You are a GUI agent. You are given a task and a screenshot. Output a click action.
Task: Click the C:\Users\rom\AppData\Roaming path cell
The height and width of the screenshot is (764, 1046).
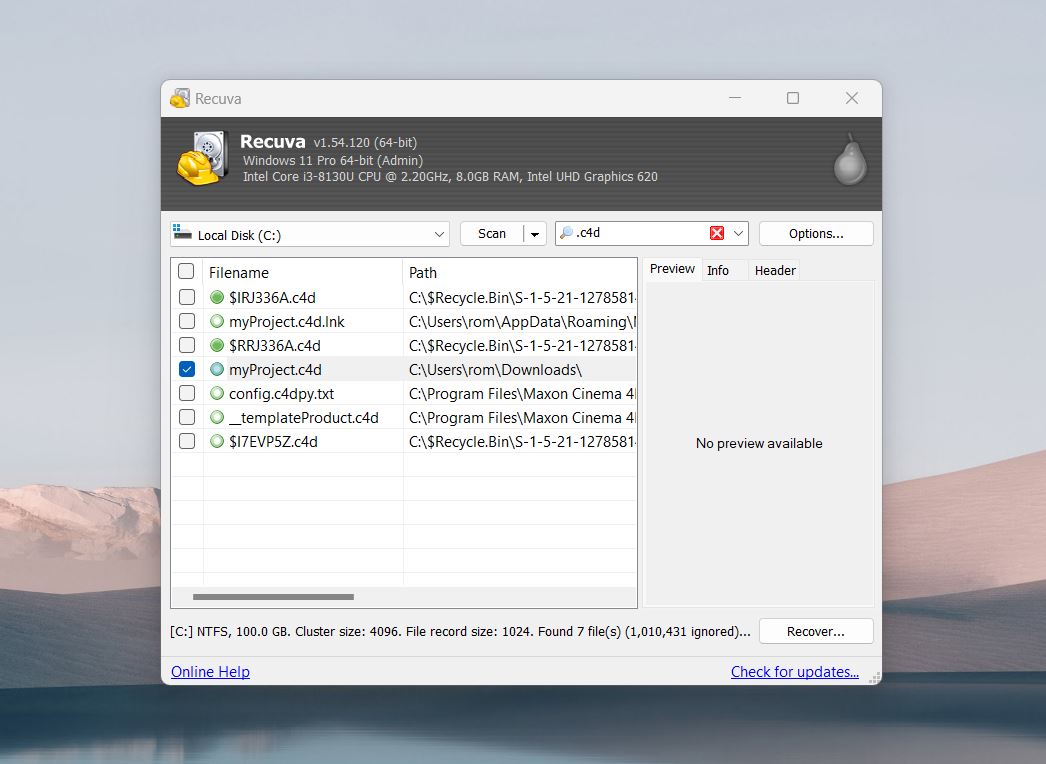coord(522,322)
